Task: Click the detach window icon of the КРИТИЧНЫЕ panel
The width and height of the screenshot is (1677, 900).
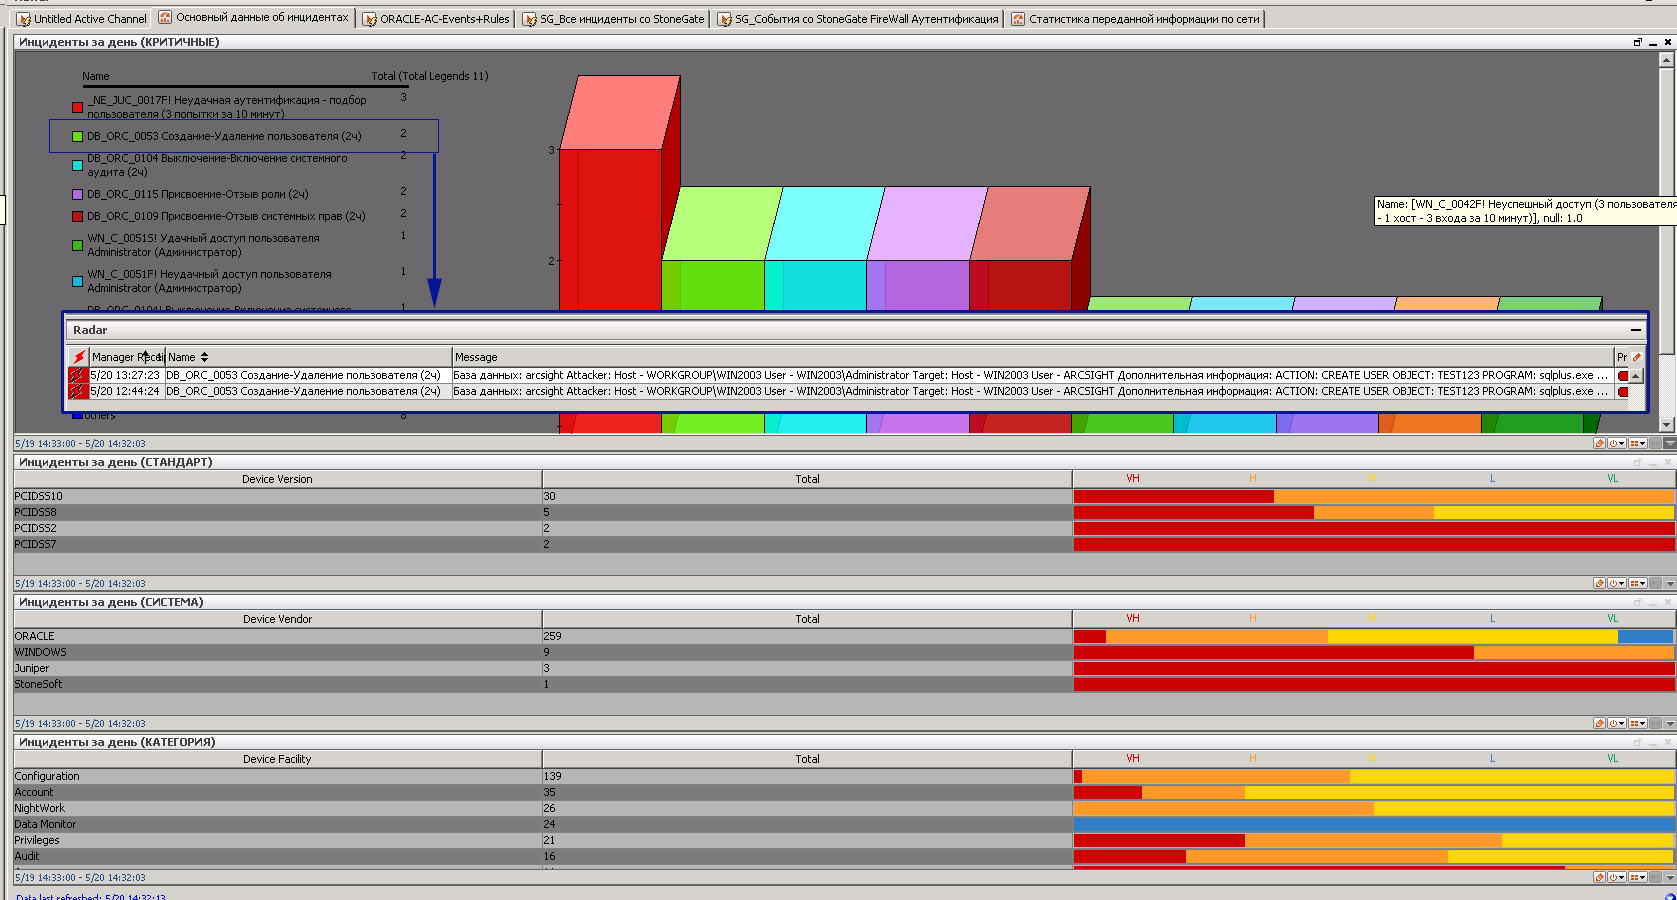Action: [x=1638, y=42]
